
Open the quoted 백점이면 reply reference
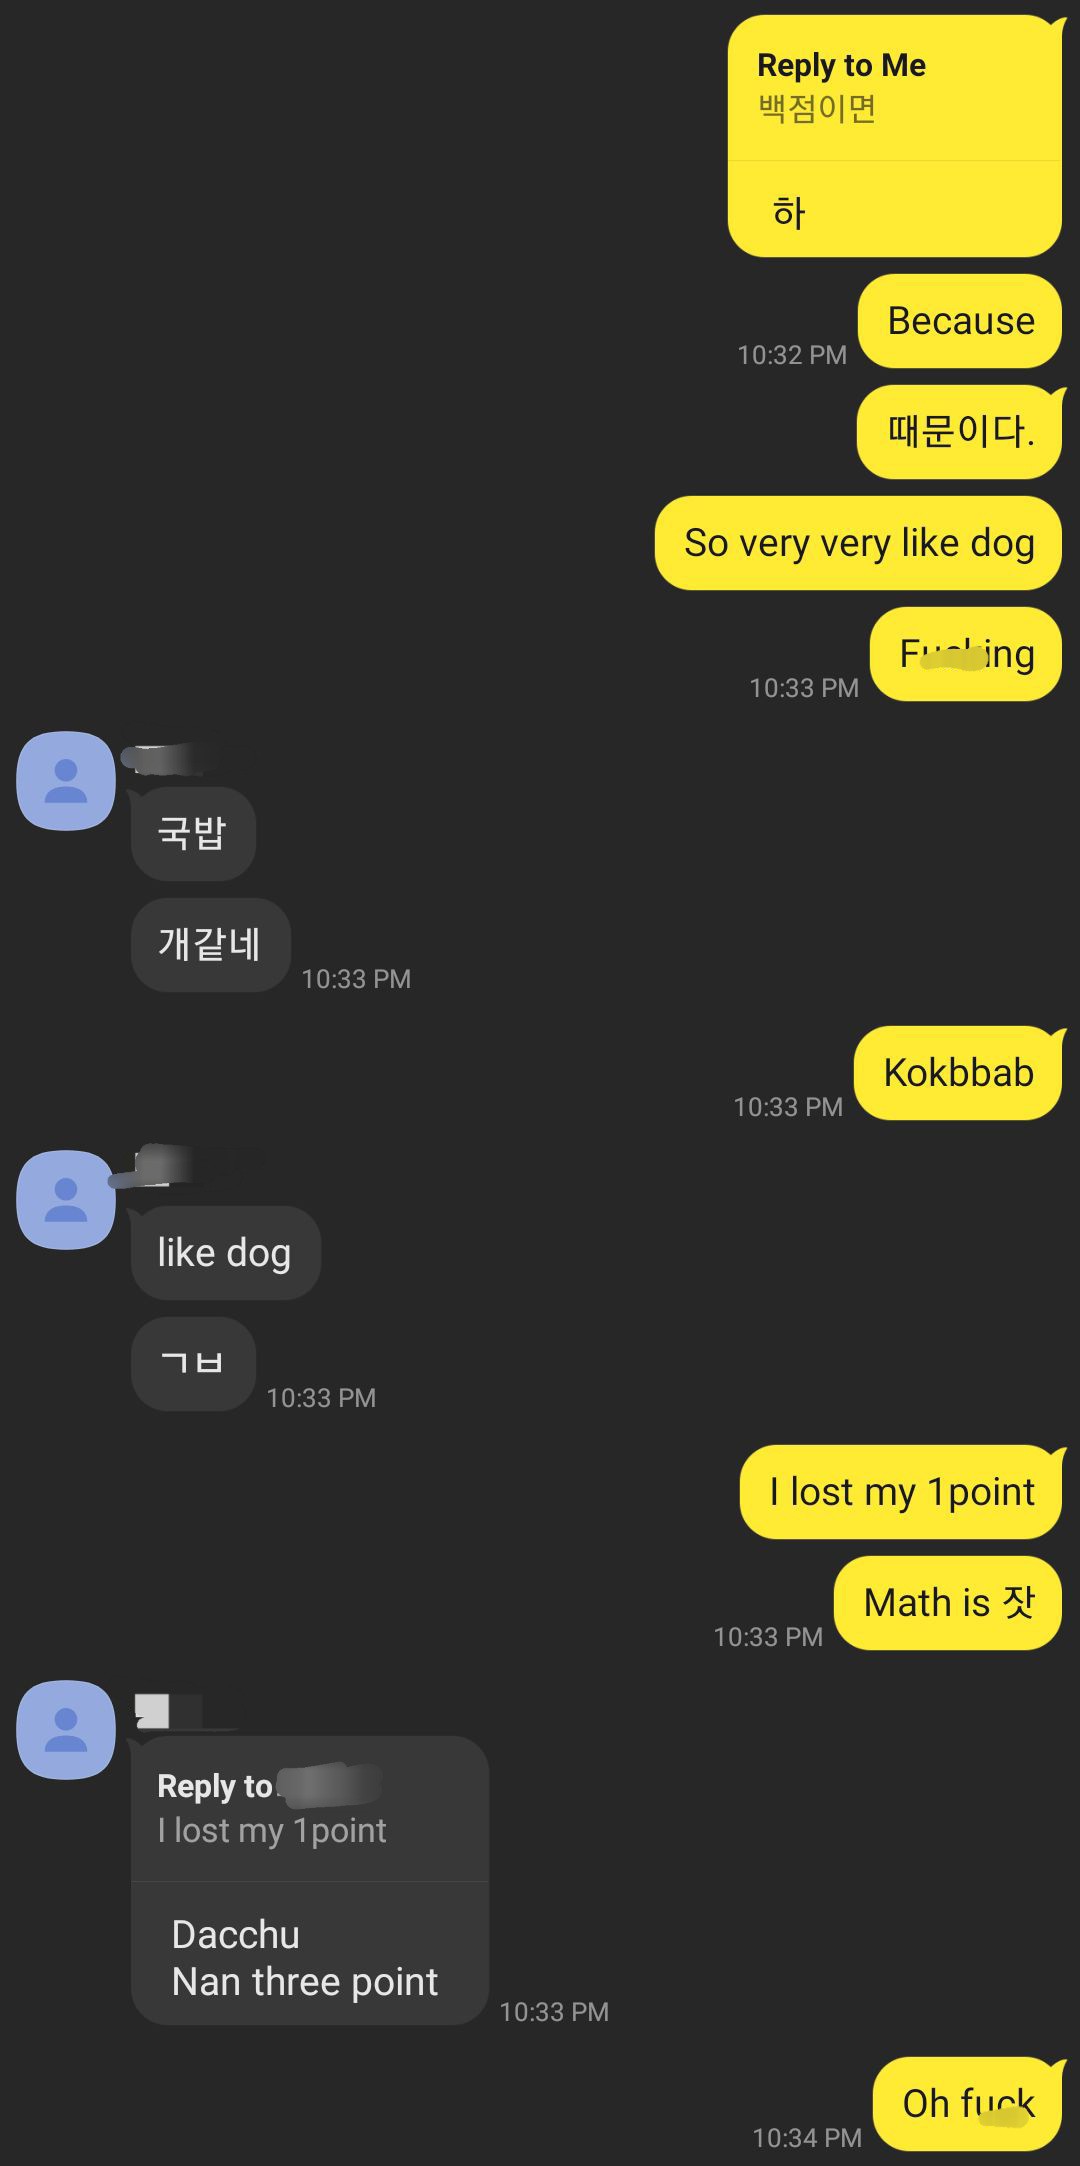(x=894, y=88)
